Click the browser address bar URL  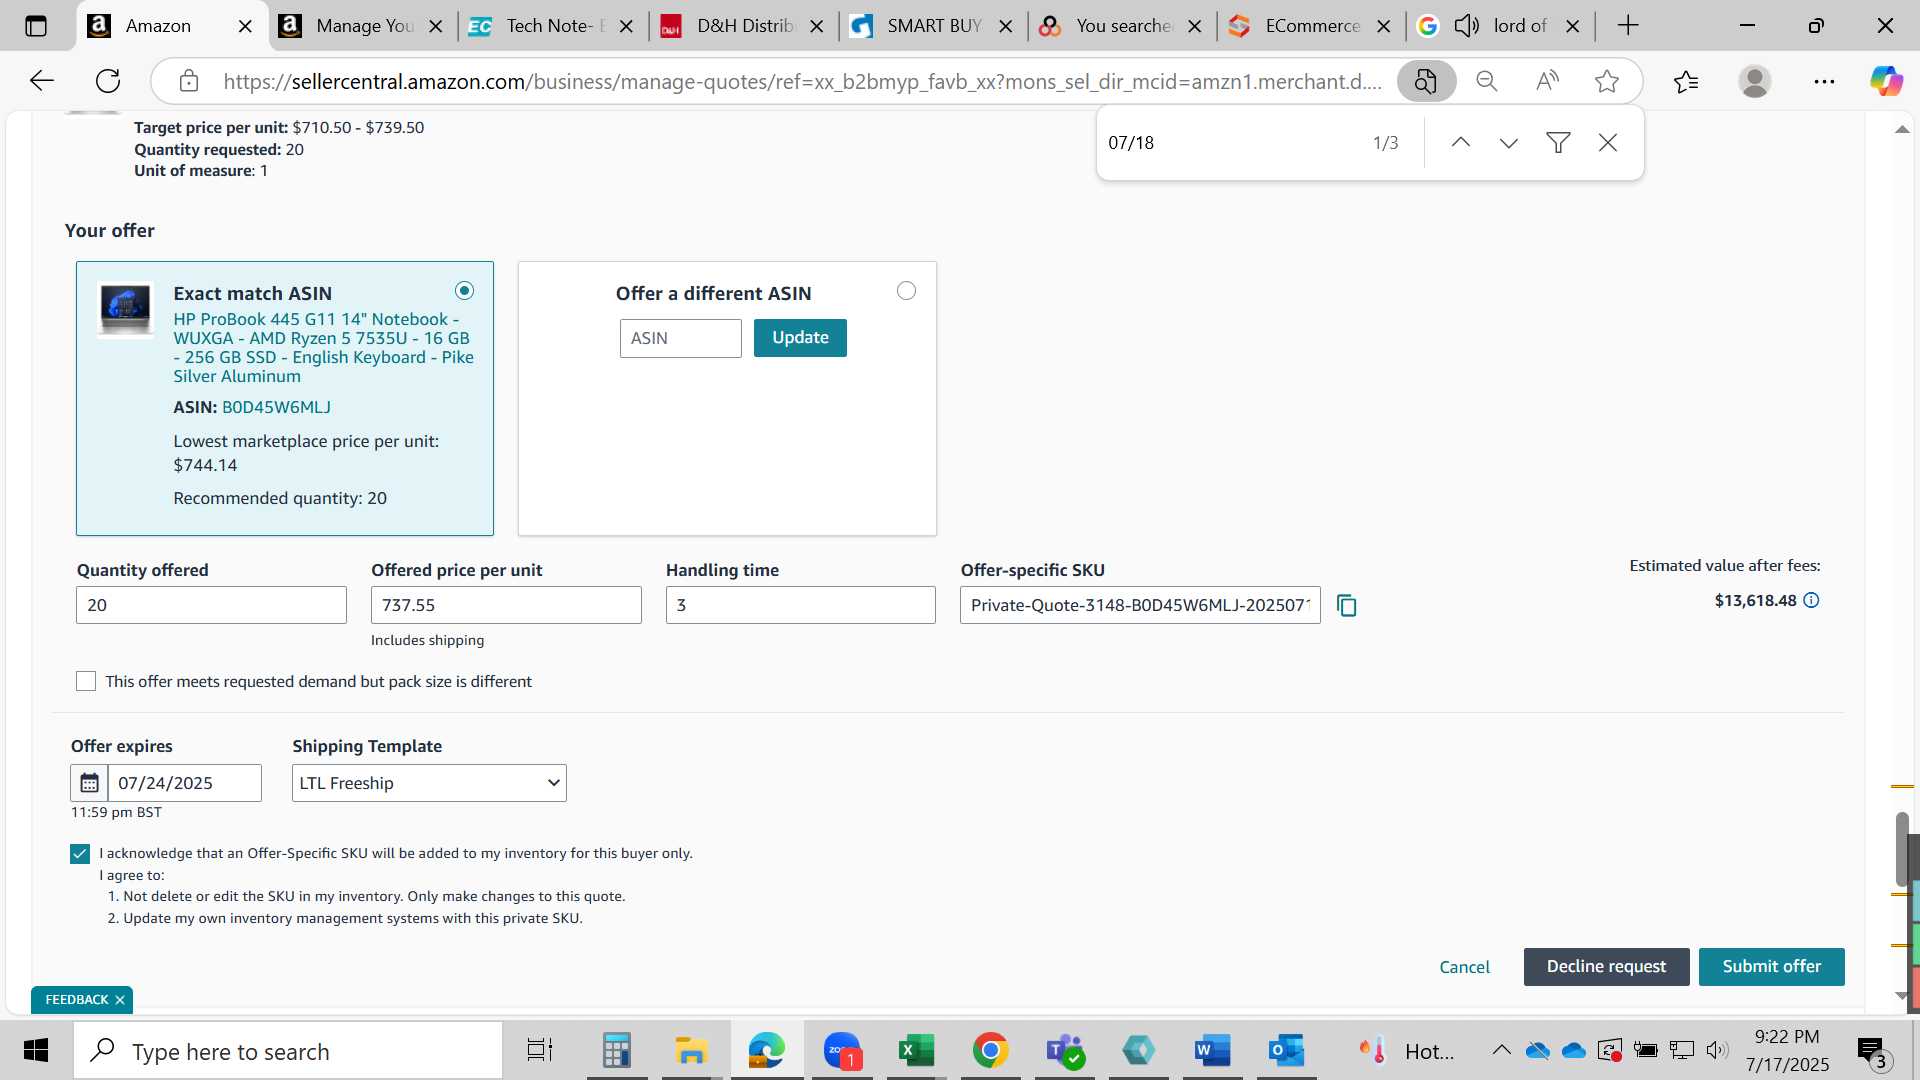[802, 81]
